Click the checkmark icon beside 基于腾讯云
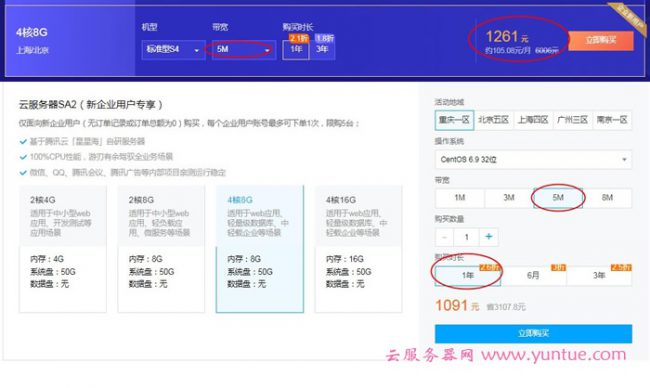The width and height of the screenshot is (650, 388). point(23,142)
